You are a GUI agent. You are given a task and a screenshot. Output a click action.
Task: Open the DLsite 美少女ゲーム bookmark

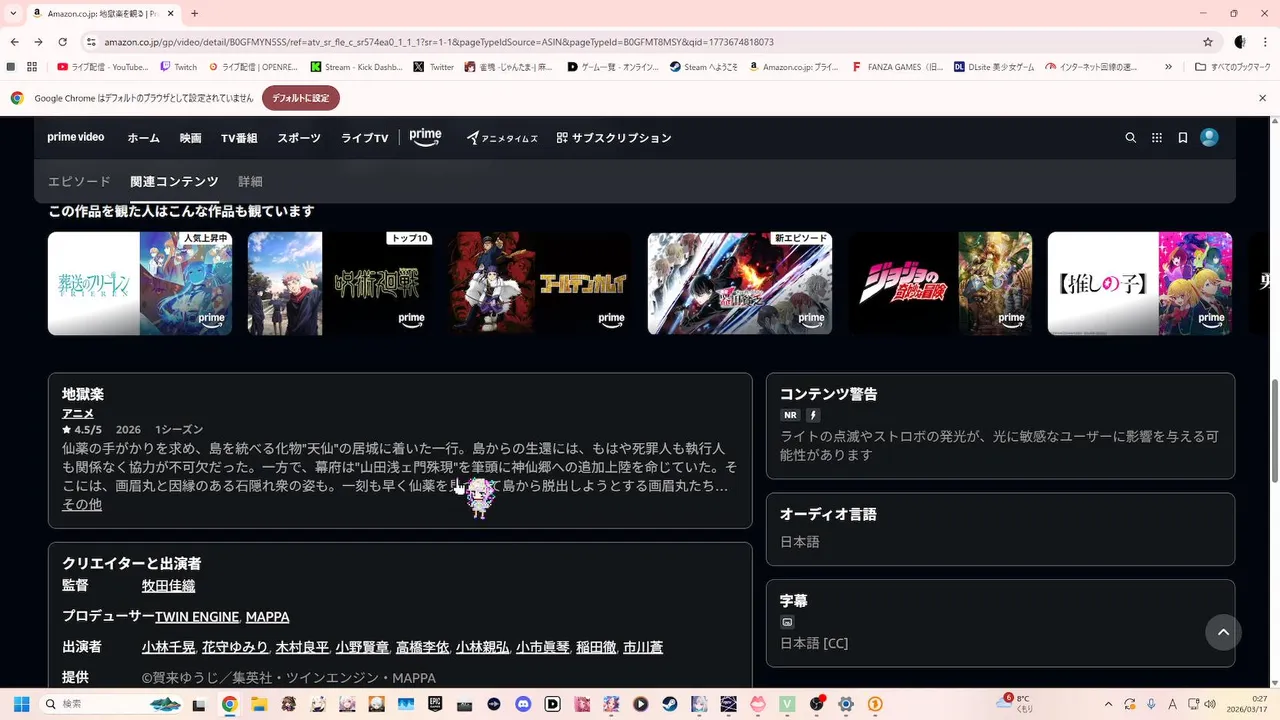[x=993, y=67]
